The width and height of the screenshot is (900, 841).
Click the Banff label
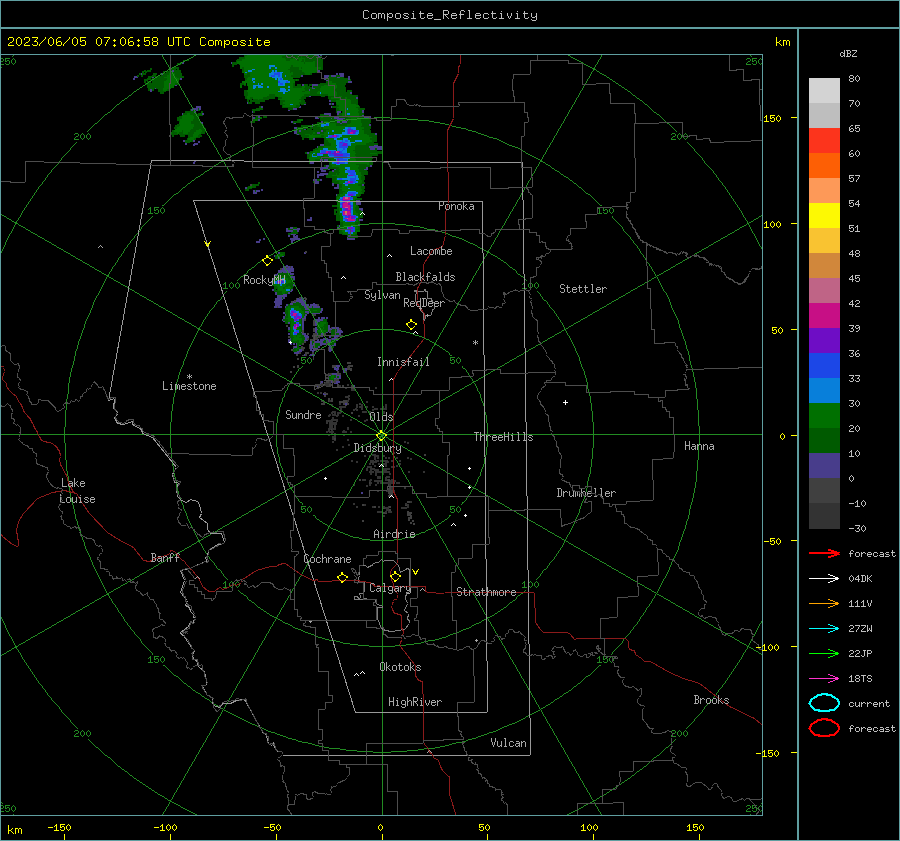point(165,557)
